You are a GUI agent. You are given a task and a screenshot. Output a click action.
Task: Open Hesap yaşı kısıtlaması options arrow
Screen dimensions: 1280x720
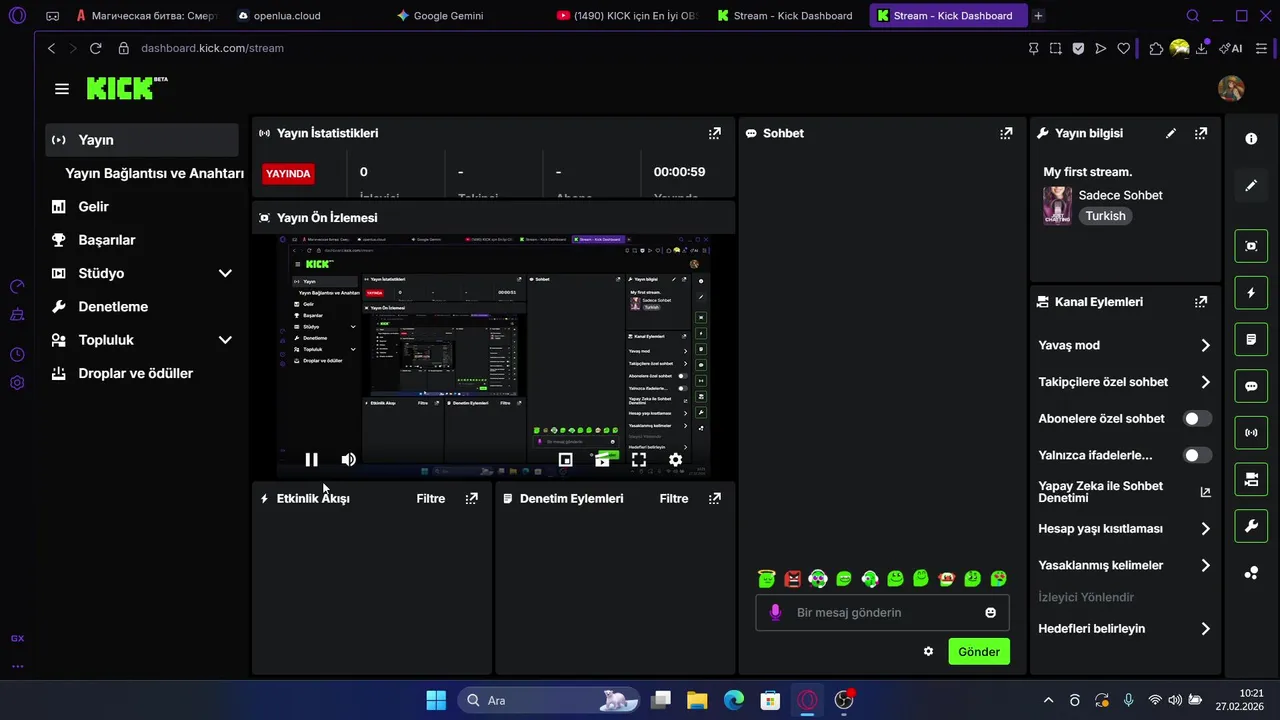(x=1205, y=529)
